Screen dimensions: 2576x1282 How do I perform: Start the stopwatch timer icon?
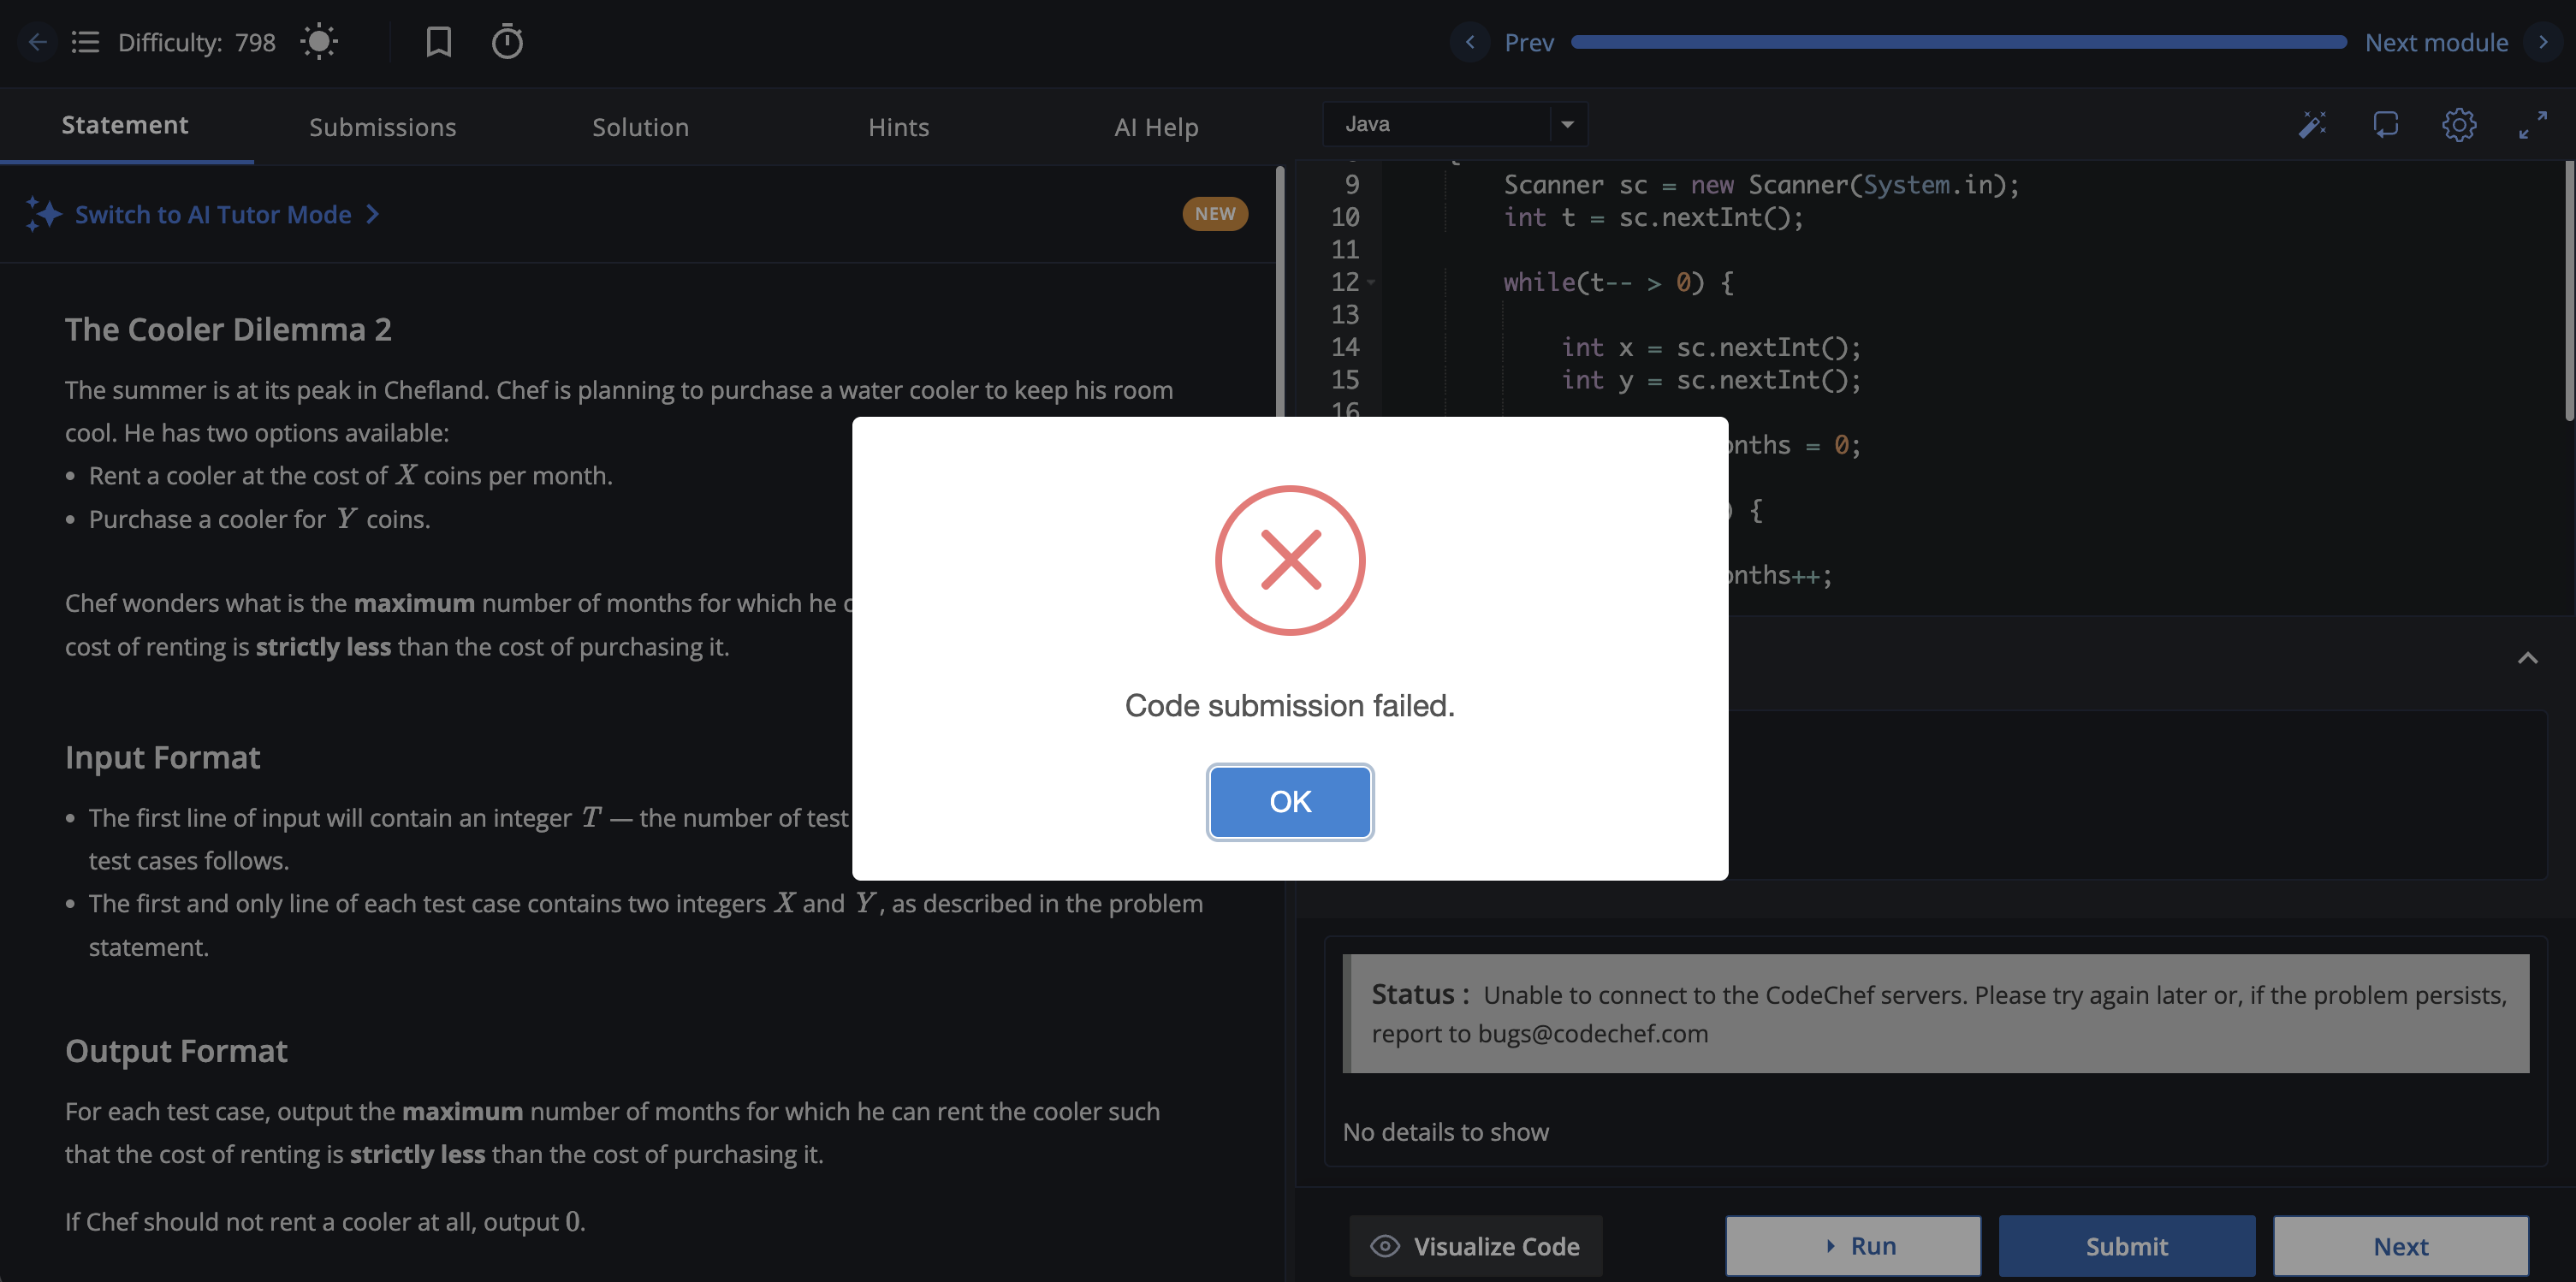tap(507, 42)
